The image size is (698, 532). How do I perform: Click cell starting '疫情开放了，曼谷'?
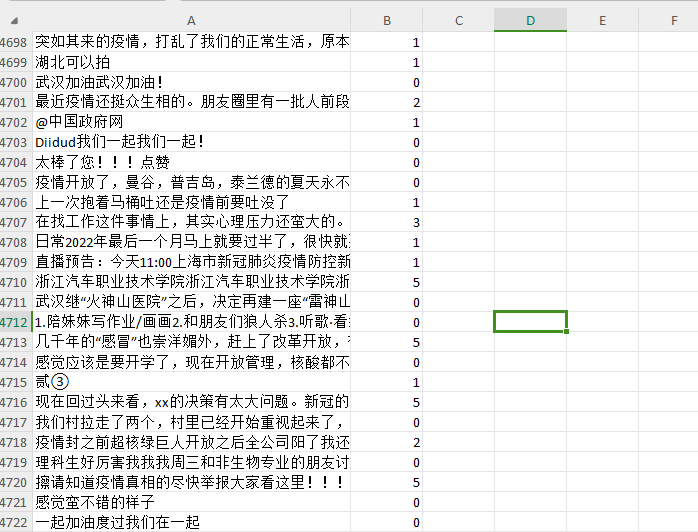coord(191,183)
